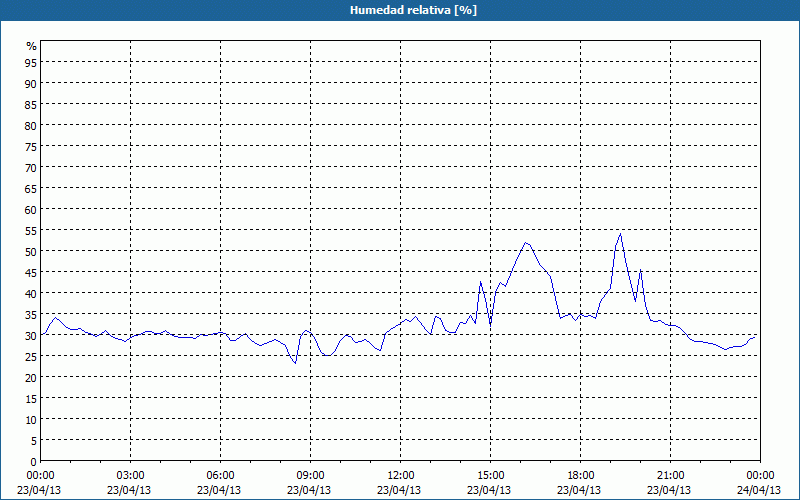Click the 15:00 time label
Screen dimensions: 800x500
(x=491, y=476)
